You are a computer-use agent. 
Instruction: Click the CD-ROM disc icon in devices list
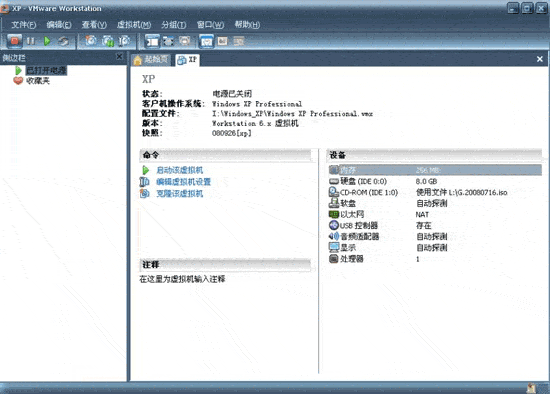coord(334,192)
